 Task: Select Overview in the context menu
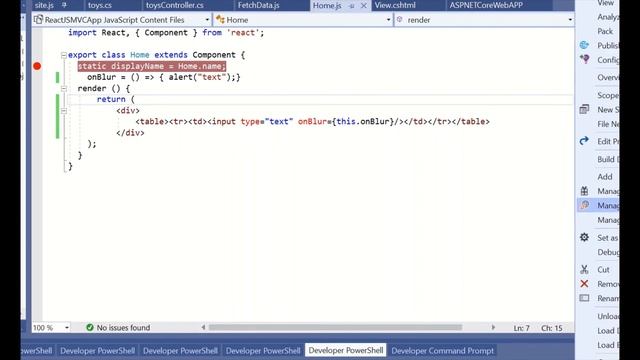[x=608, y=78]
